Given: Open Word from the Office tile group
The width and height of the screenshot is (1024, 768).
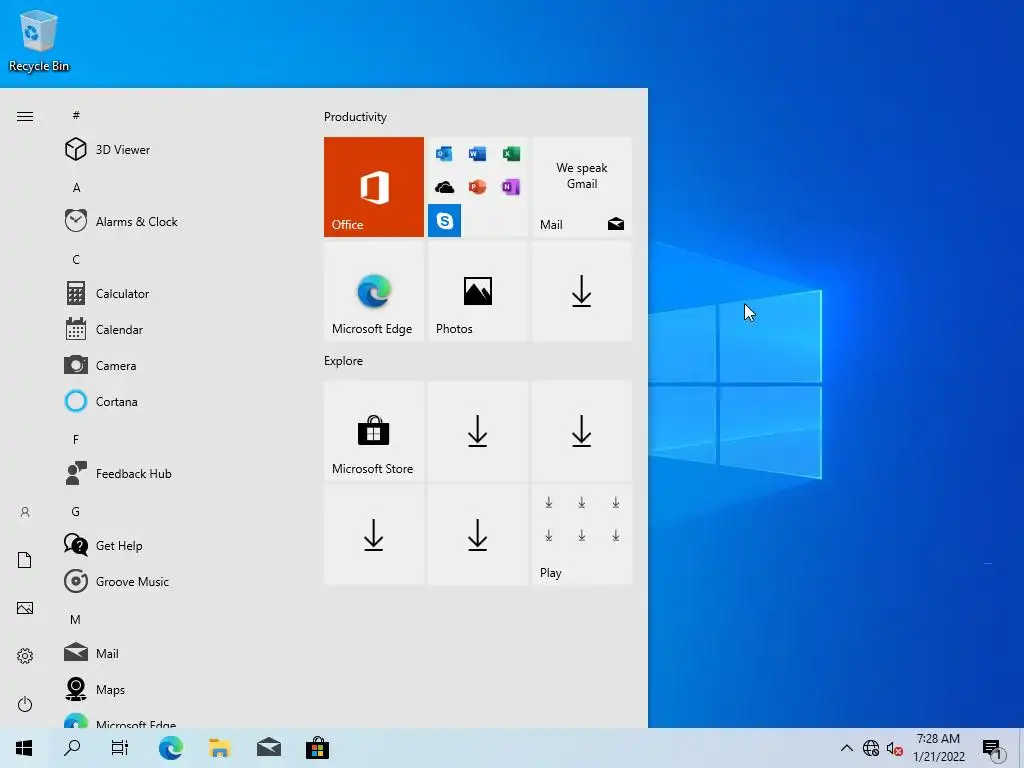Looking at the screenshot, I should pos(477,154).
